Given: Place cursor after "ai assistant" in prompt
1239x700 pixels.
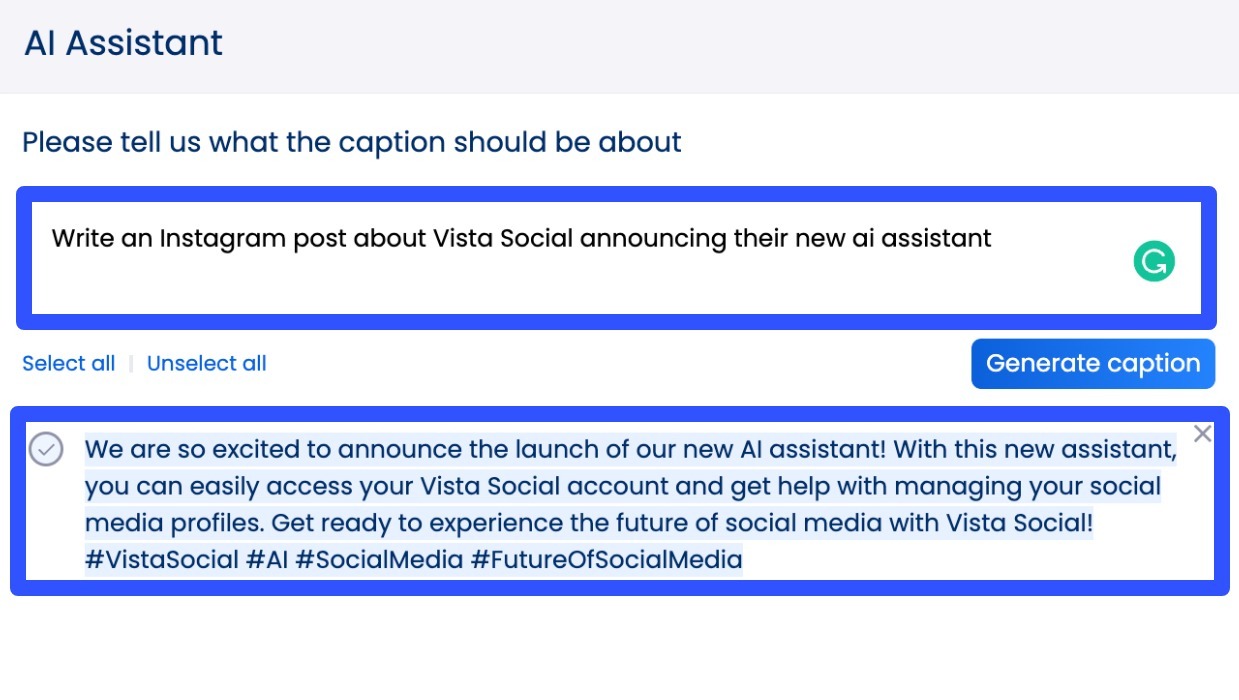Looking at the screenshot, I should point(992,239).
